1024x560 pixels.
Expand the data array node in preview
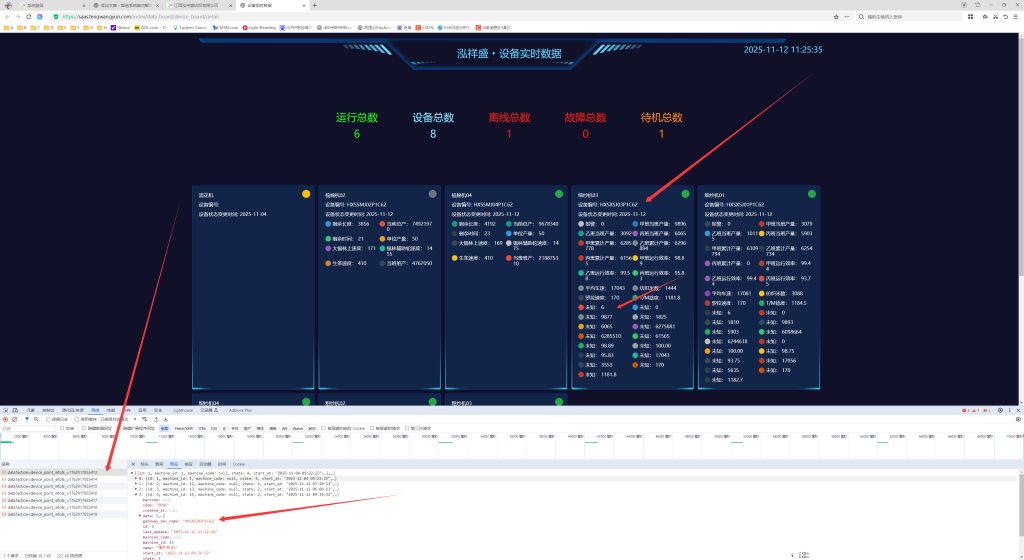click(x=141, y=515)
